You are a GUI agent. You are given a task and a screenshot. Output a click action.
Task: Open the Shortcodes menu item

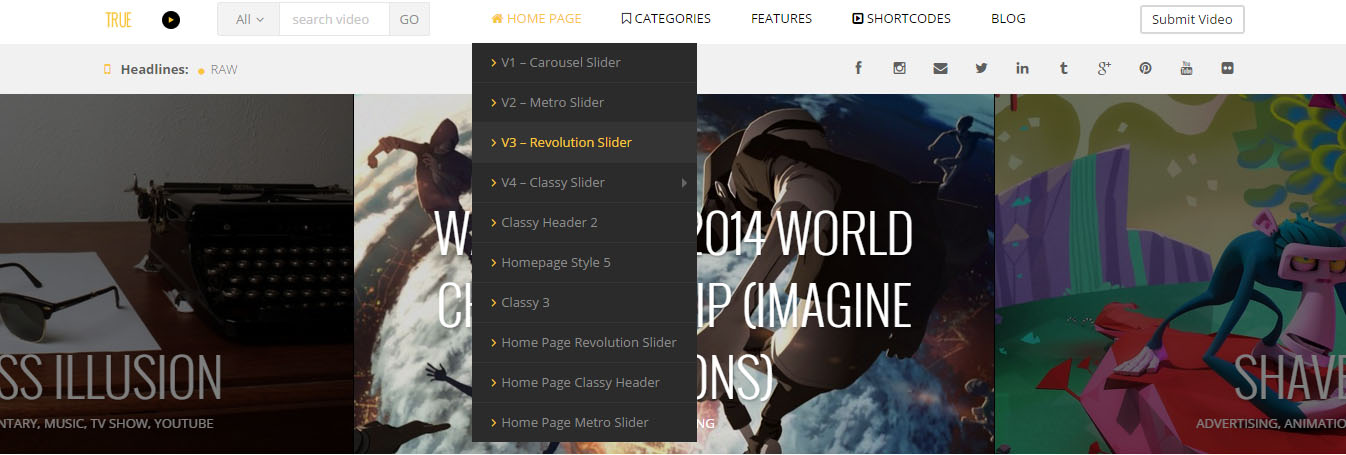[x=901, y=19]
